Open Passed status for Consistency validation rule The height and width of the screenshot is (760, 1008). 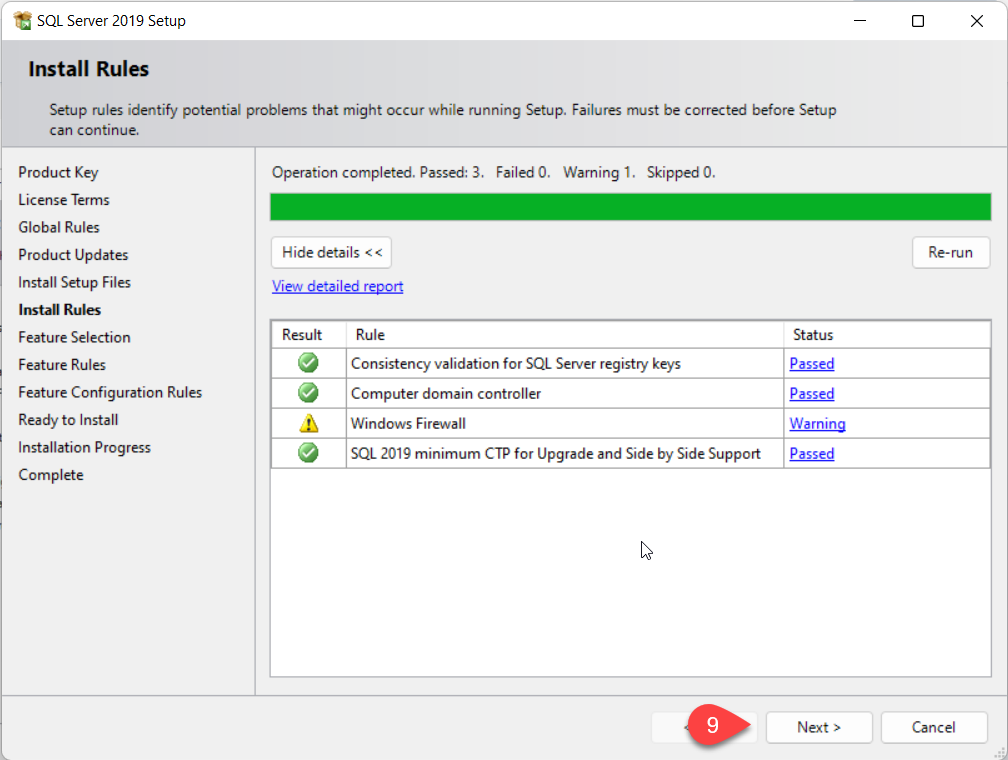[x=812, y=363]
